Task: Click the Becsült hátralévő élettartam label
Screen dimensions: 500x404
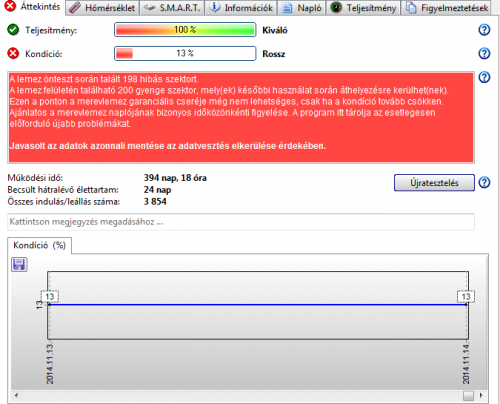Action: pos(63,190)
